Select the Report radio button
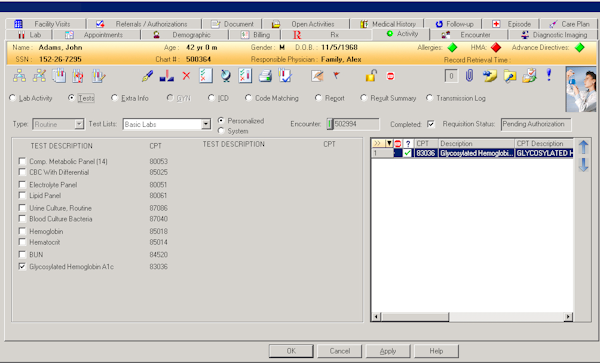Viewport: 600px width, 363px height. tap(318, 98)
